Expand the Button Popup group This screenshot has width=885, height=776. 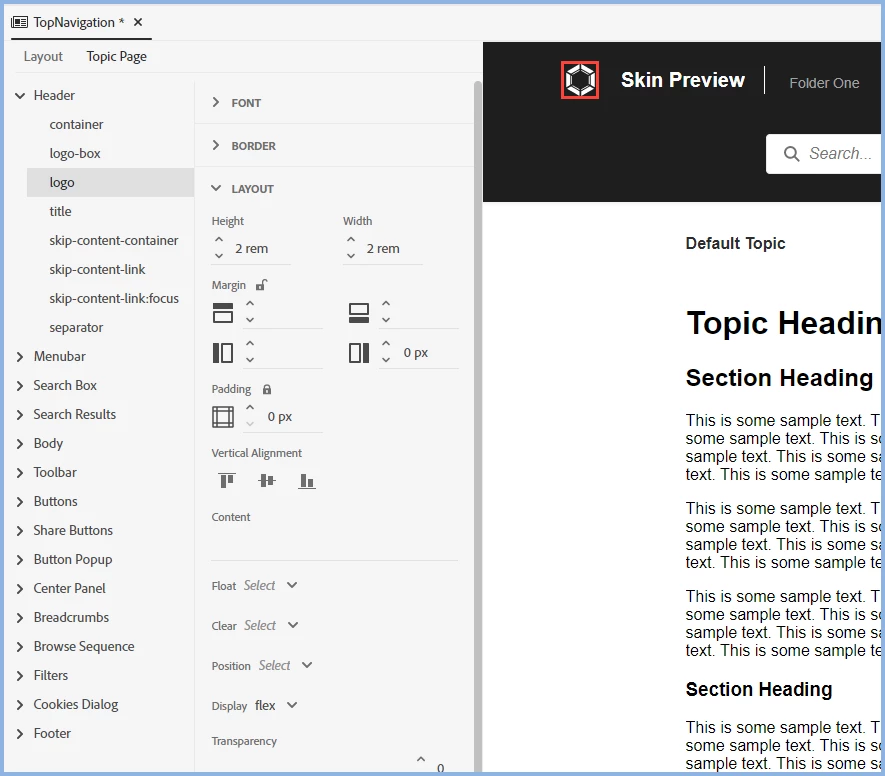(20, 559)
